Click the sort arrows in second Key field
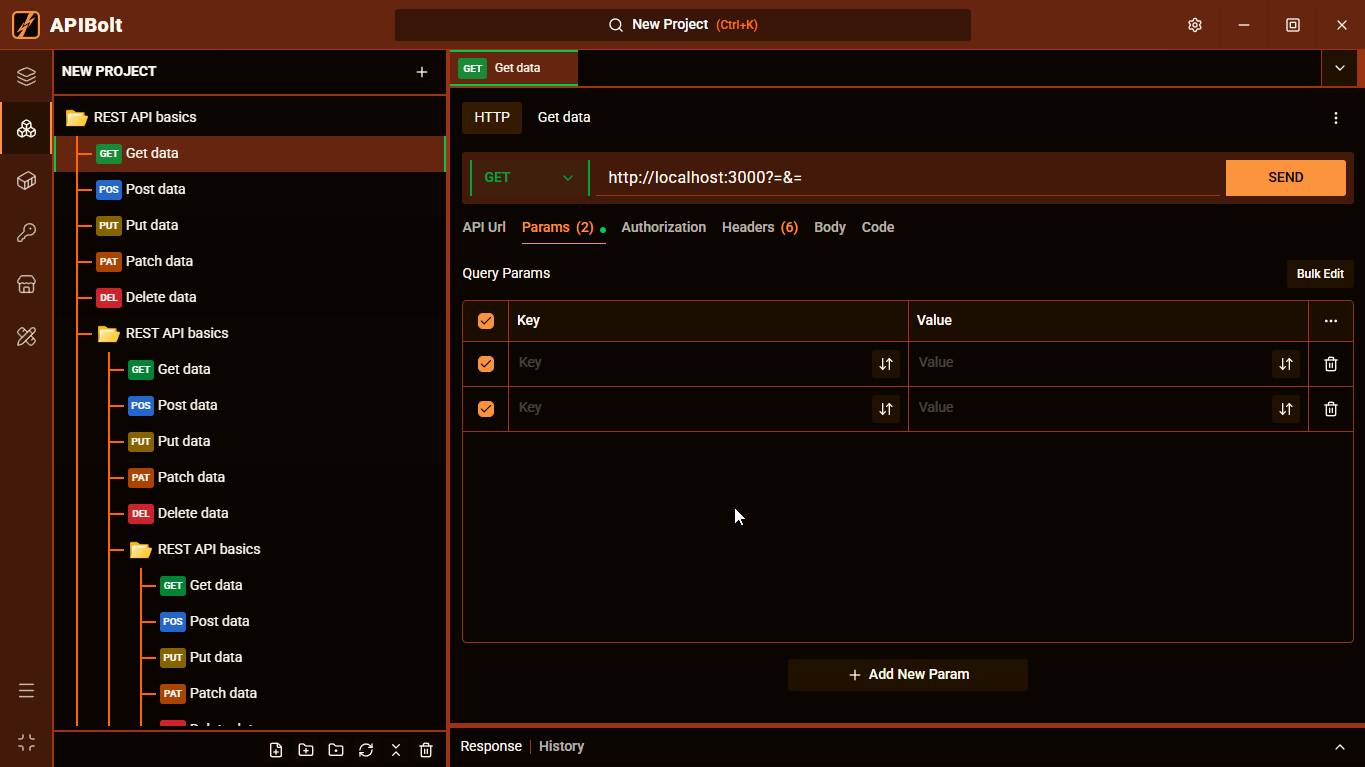This screenshot has width=1365, height=767. 886,409
